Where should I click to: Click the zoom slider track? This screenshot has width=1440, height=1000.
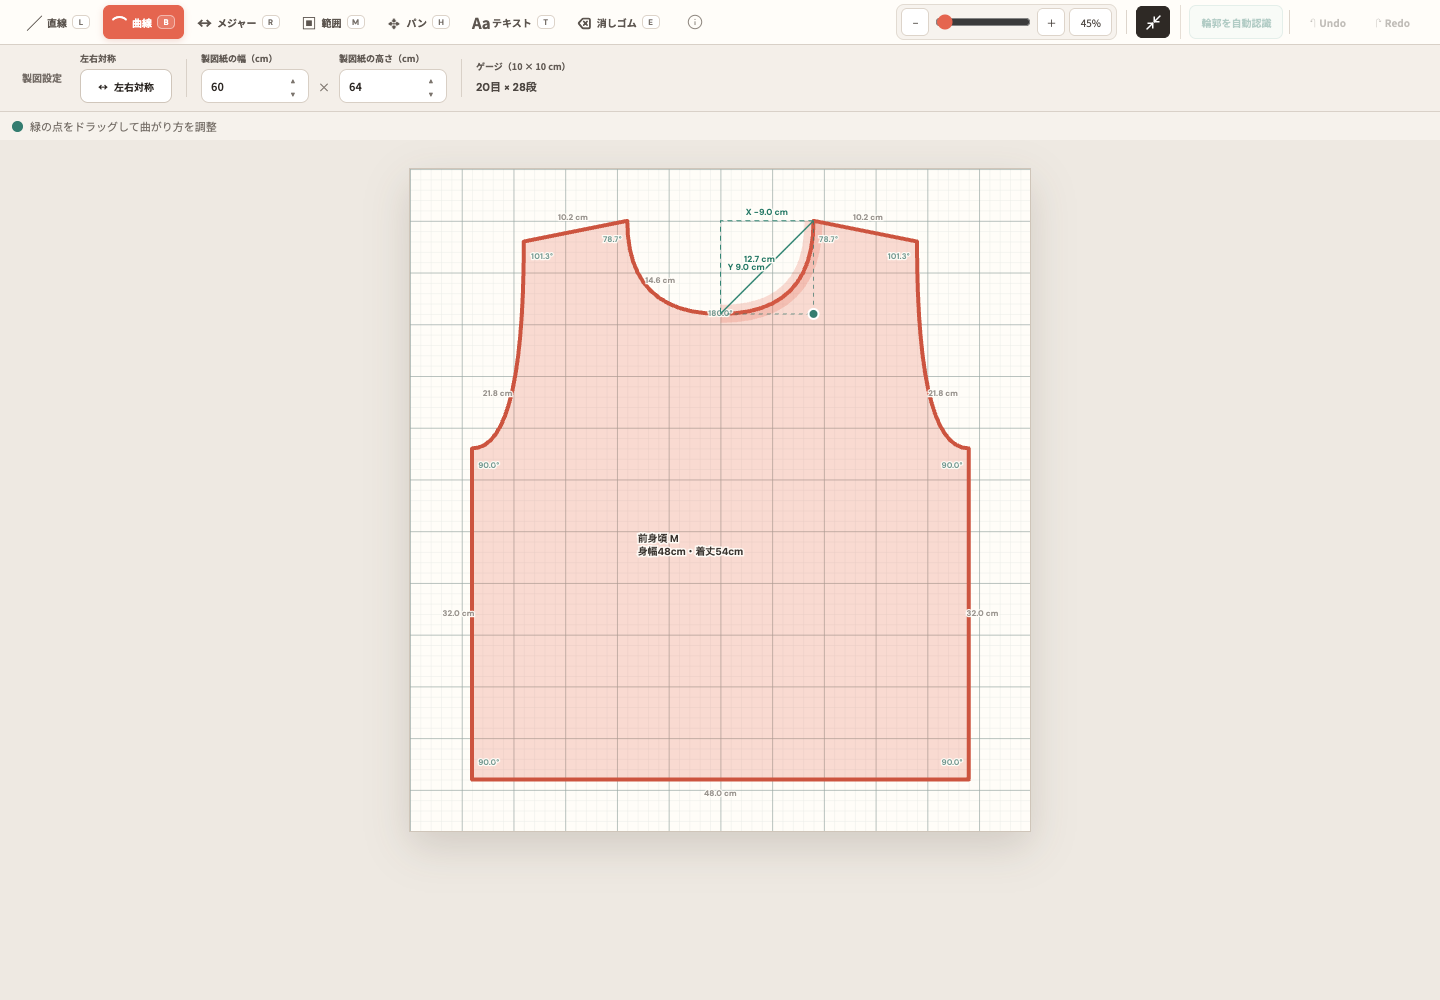click(983, 22)
